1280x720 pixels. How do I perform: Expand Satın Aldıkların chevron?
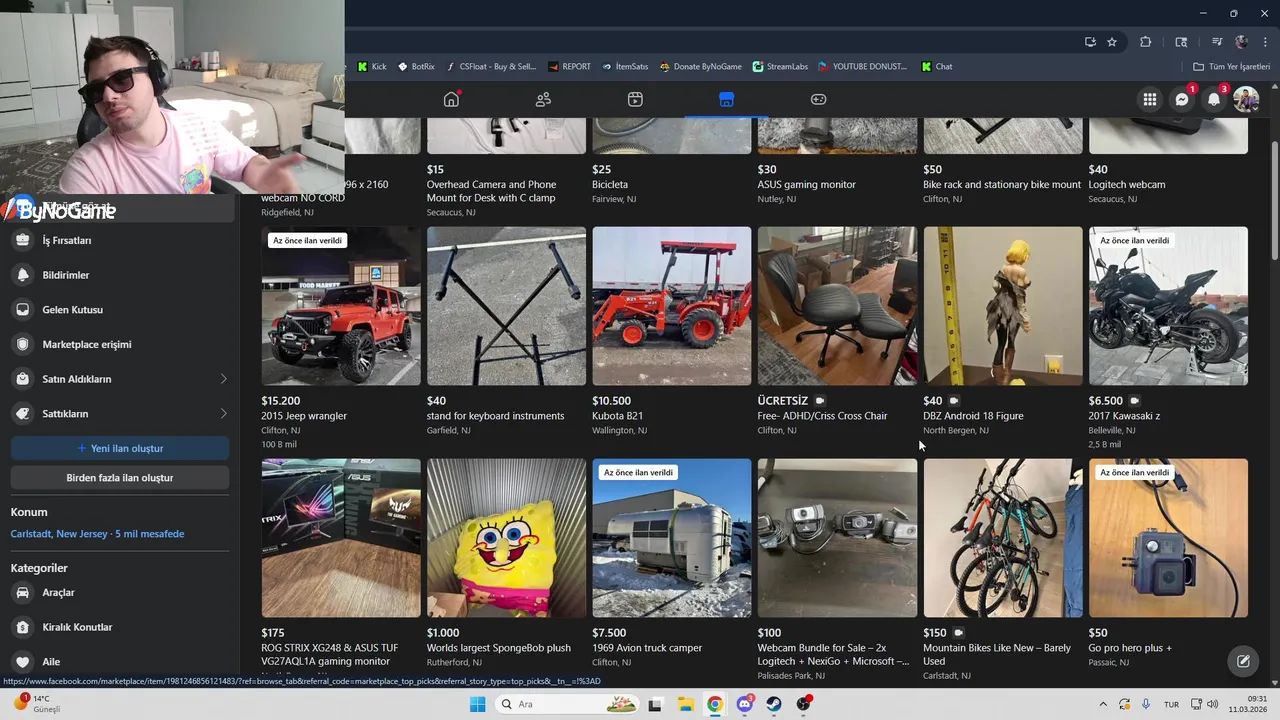tap(223, 379)
